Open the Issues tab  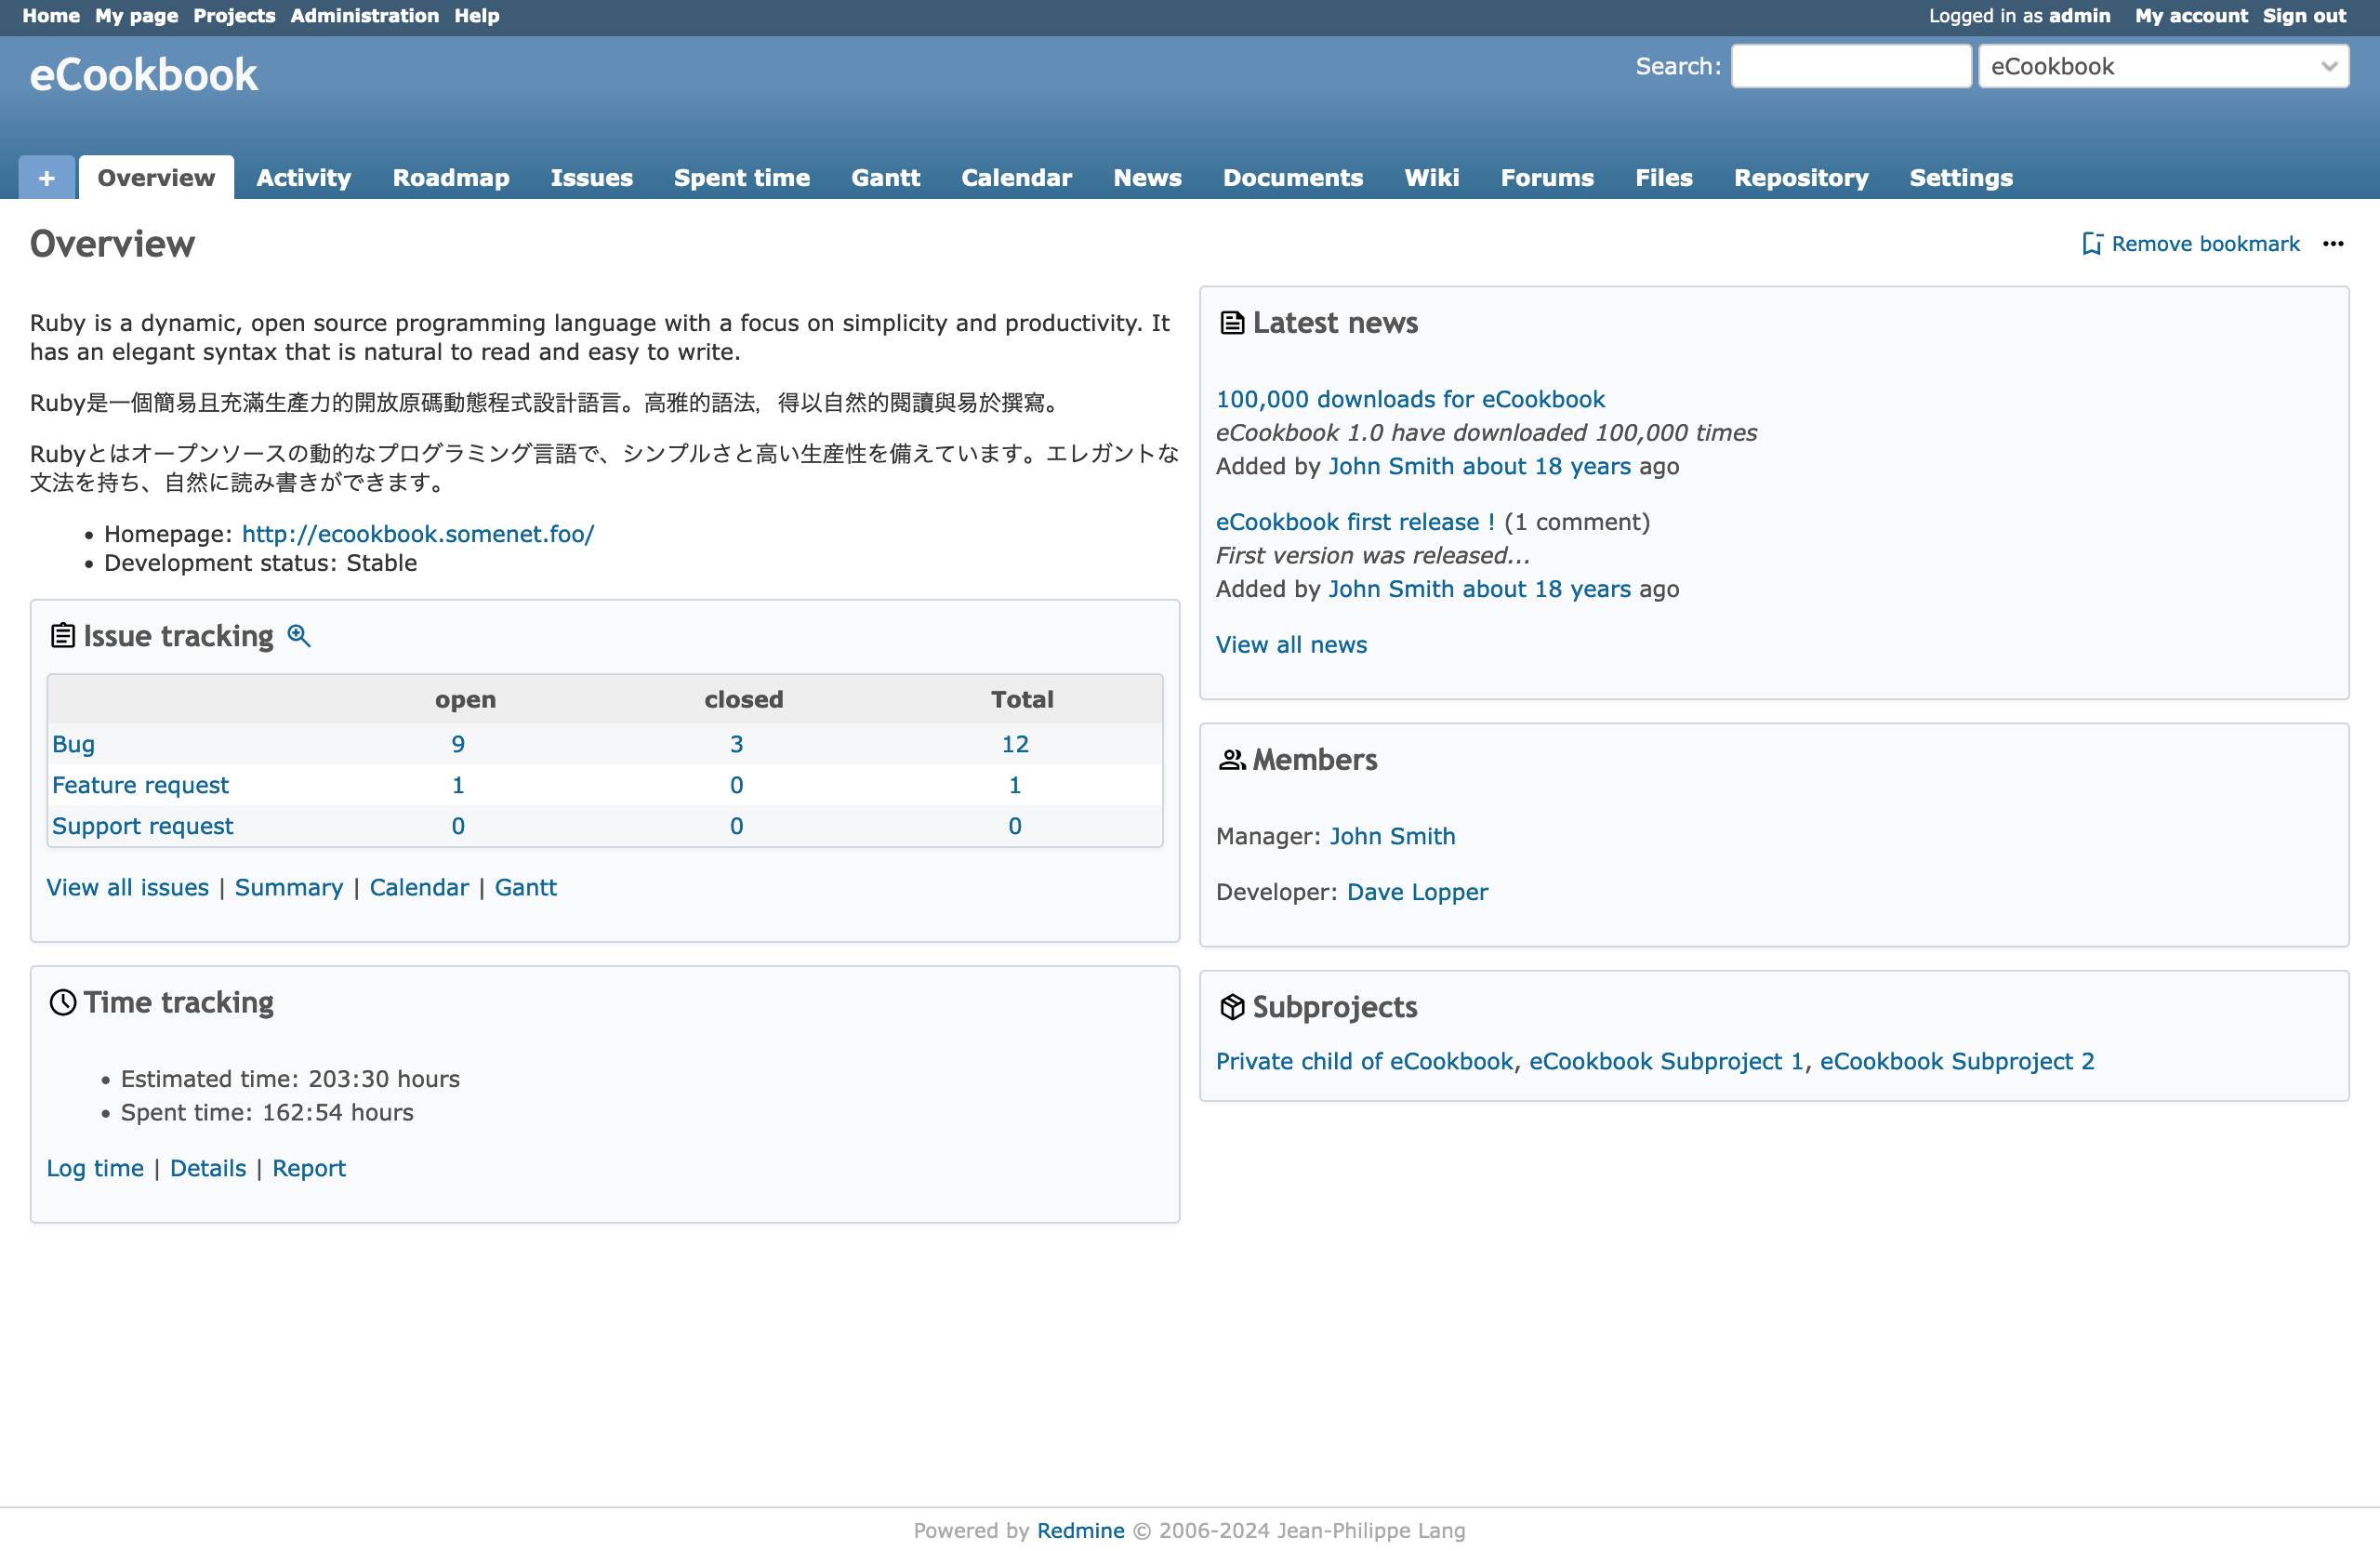coord(591,178)
